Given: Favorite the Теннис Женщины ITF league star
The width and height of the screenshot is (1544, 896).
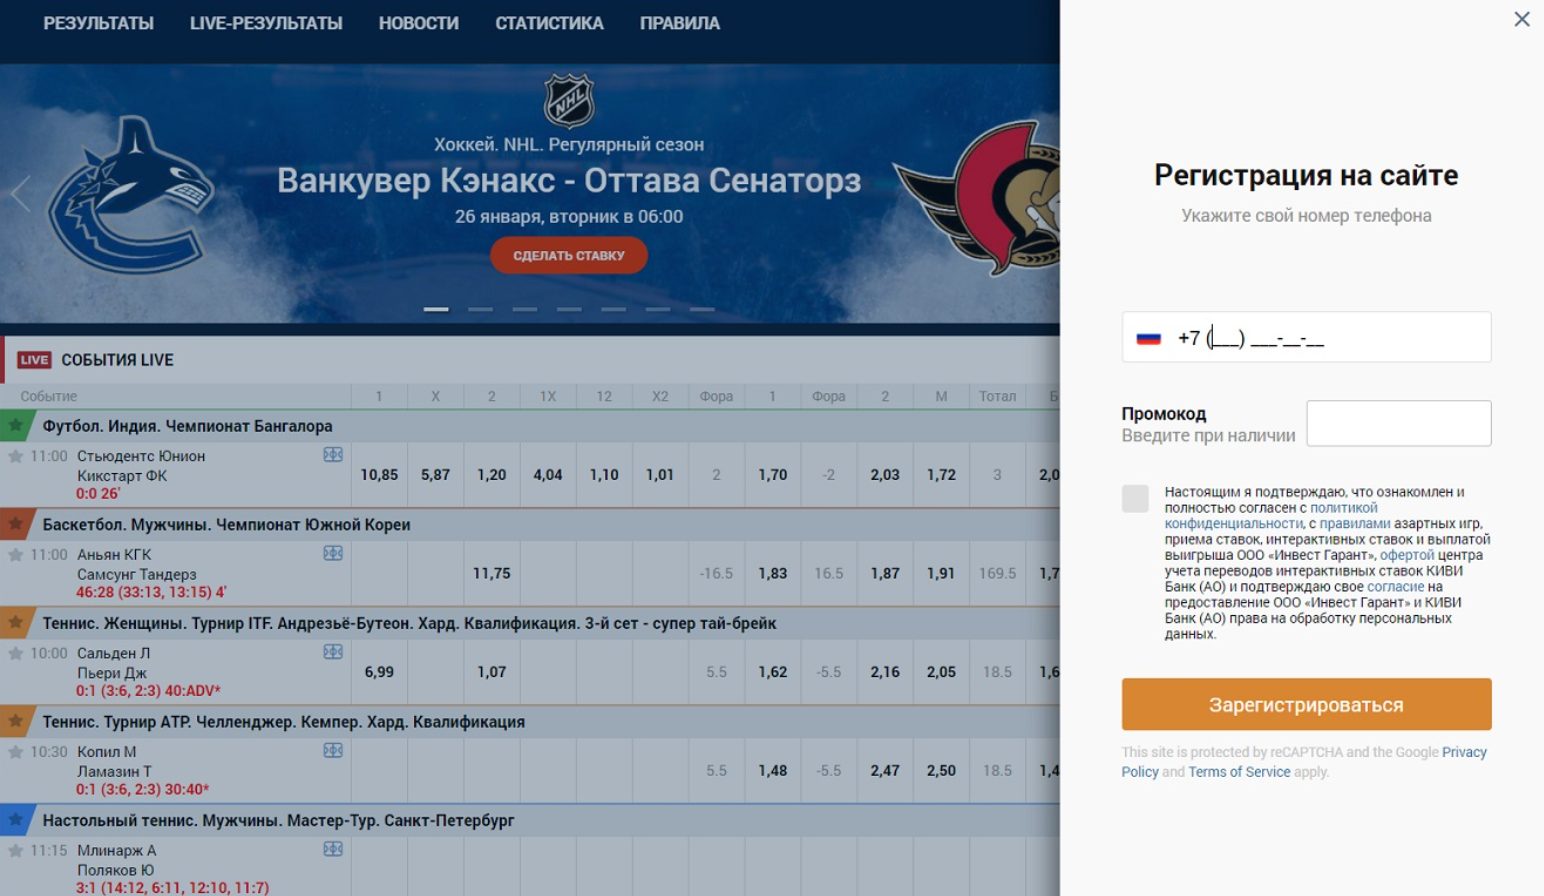Looking at the screenshot, I should tap(16, 622).
